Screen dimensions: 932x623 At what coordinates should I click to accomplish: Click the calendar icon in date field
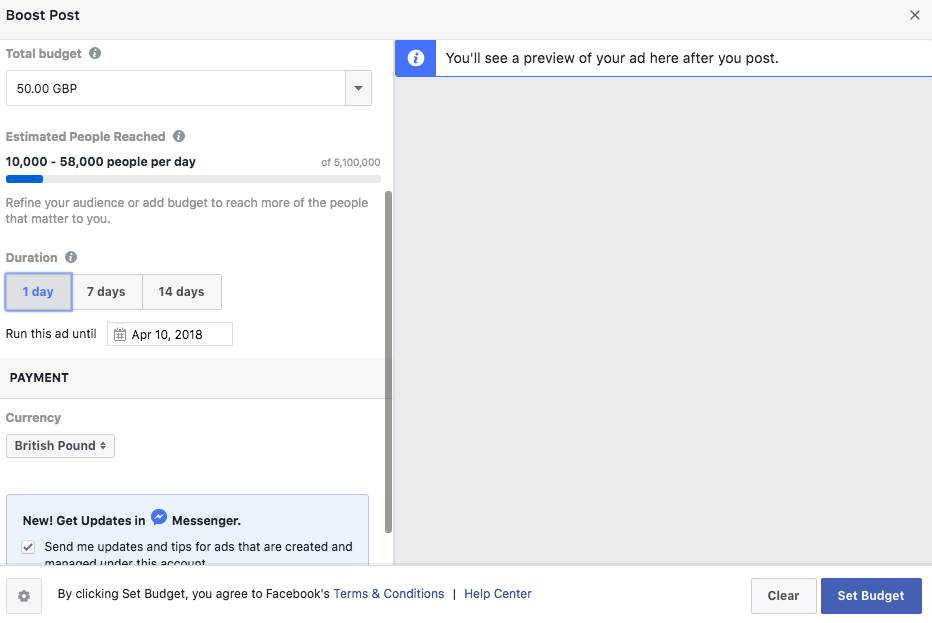pos(120,335)
